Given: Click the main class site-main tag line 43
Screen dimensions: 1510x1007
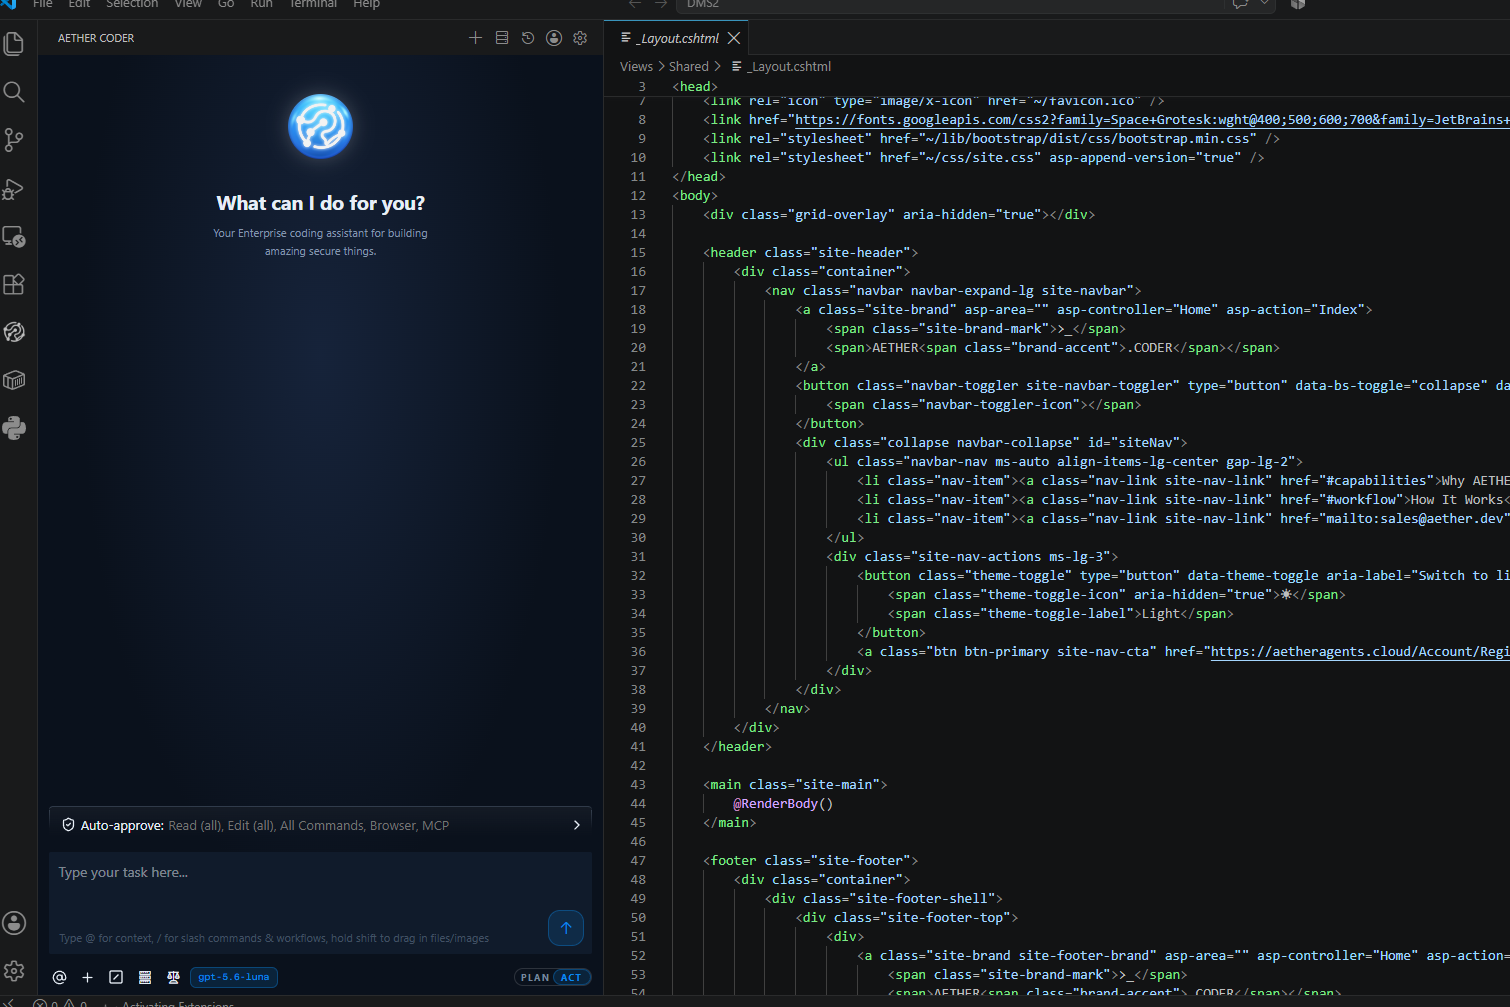Looking at the screenshot, I should coord(795,785).
